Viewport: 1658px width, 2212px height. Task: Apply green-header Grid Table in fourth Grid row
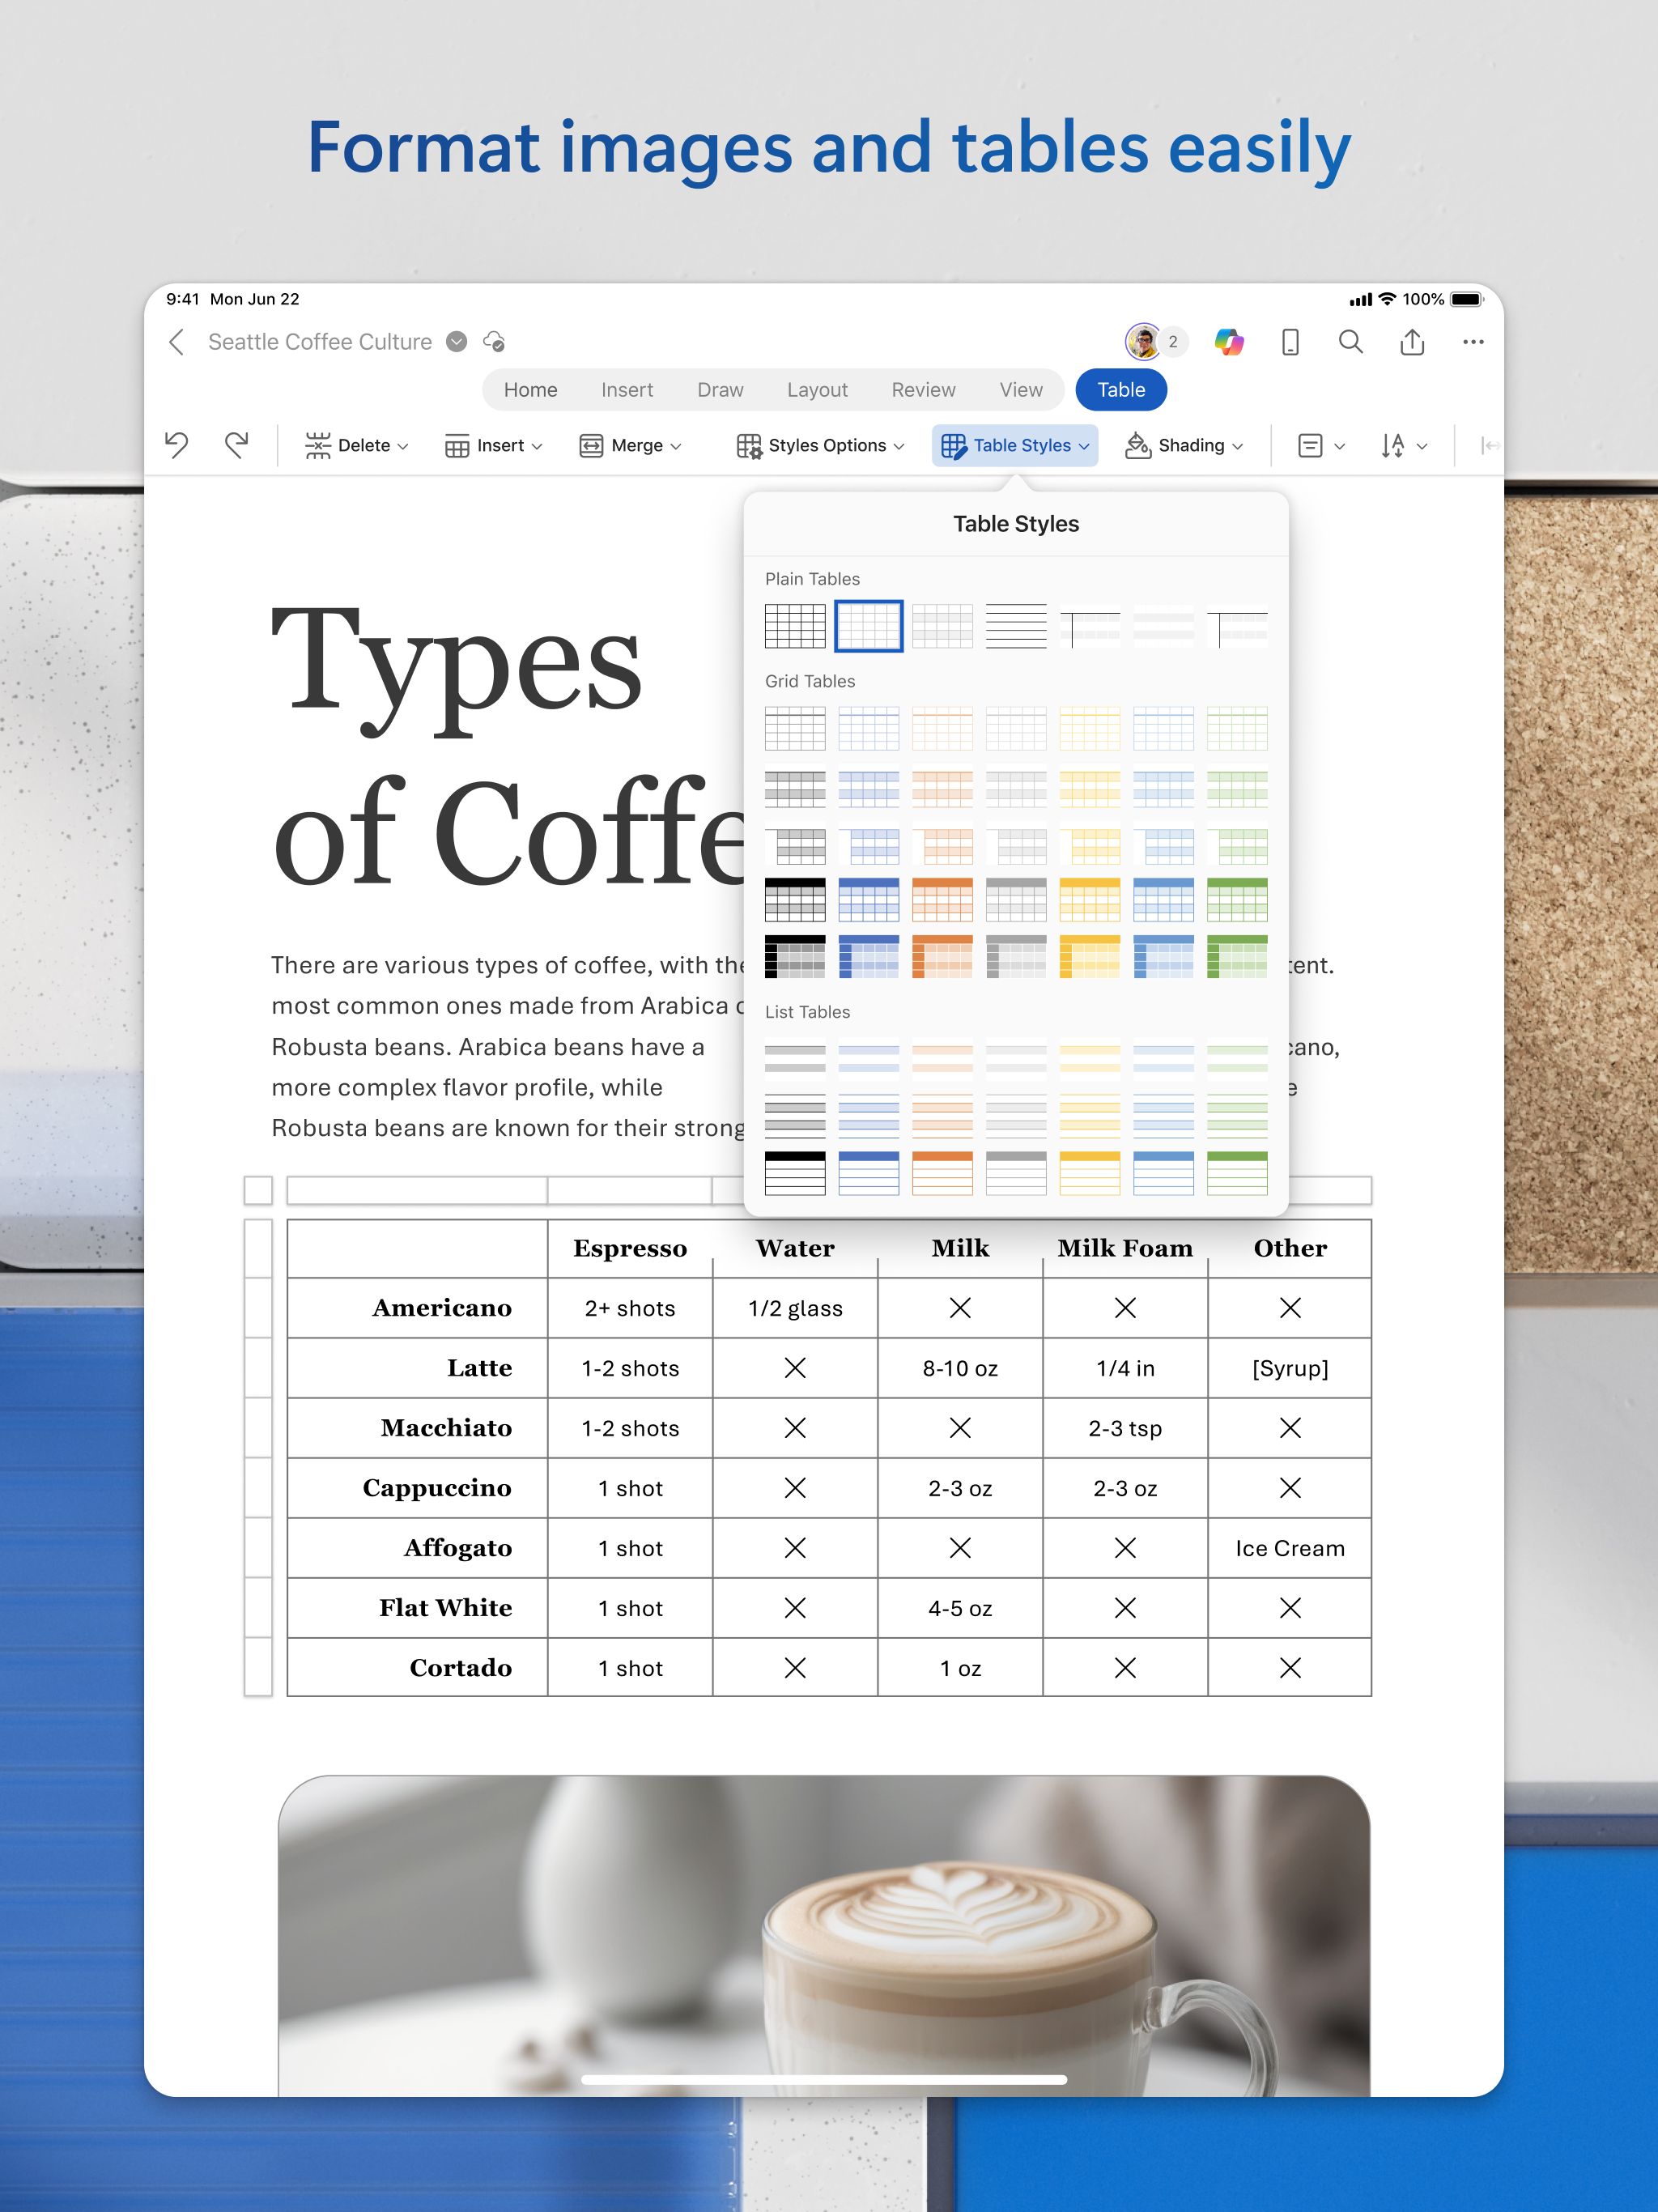click(x=1237, y=900)
